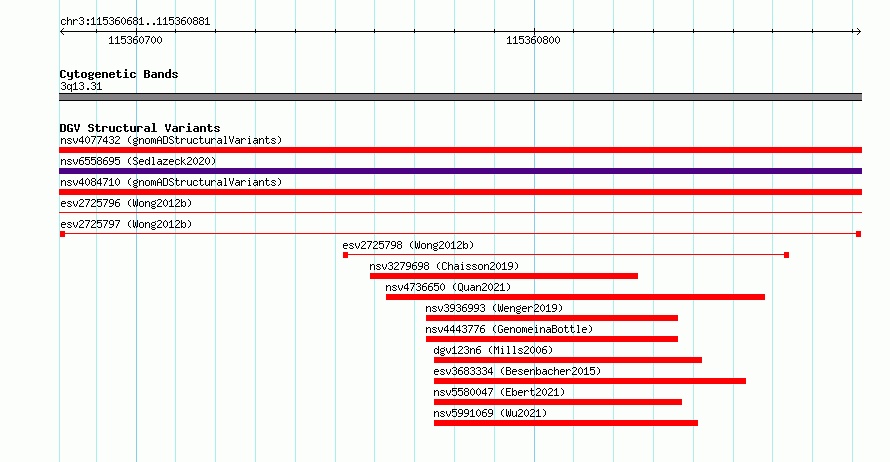Click the red bar of nsv3279698
The height and width of the screenshot is (462, 890).
tap(504, 276)
